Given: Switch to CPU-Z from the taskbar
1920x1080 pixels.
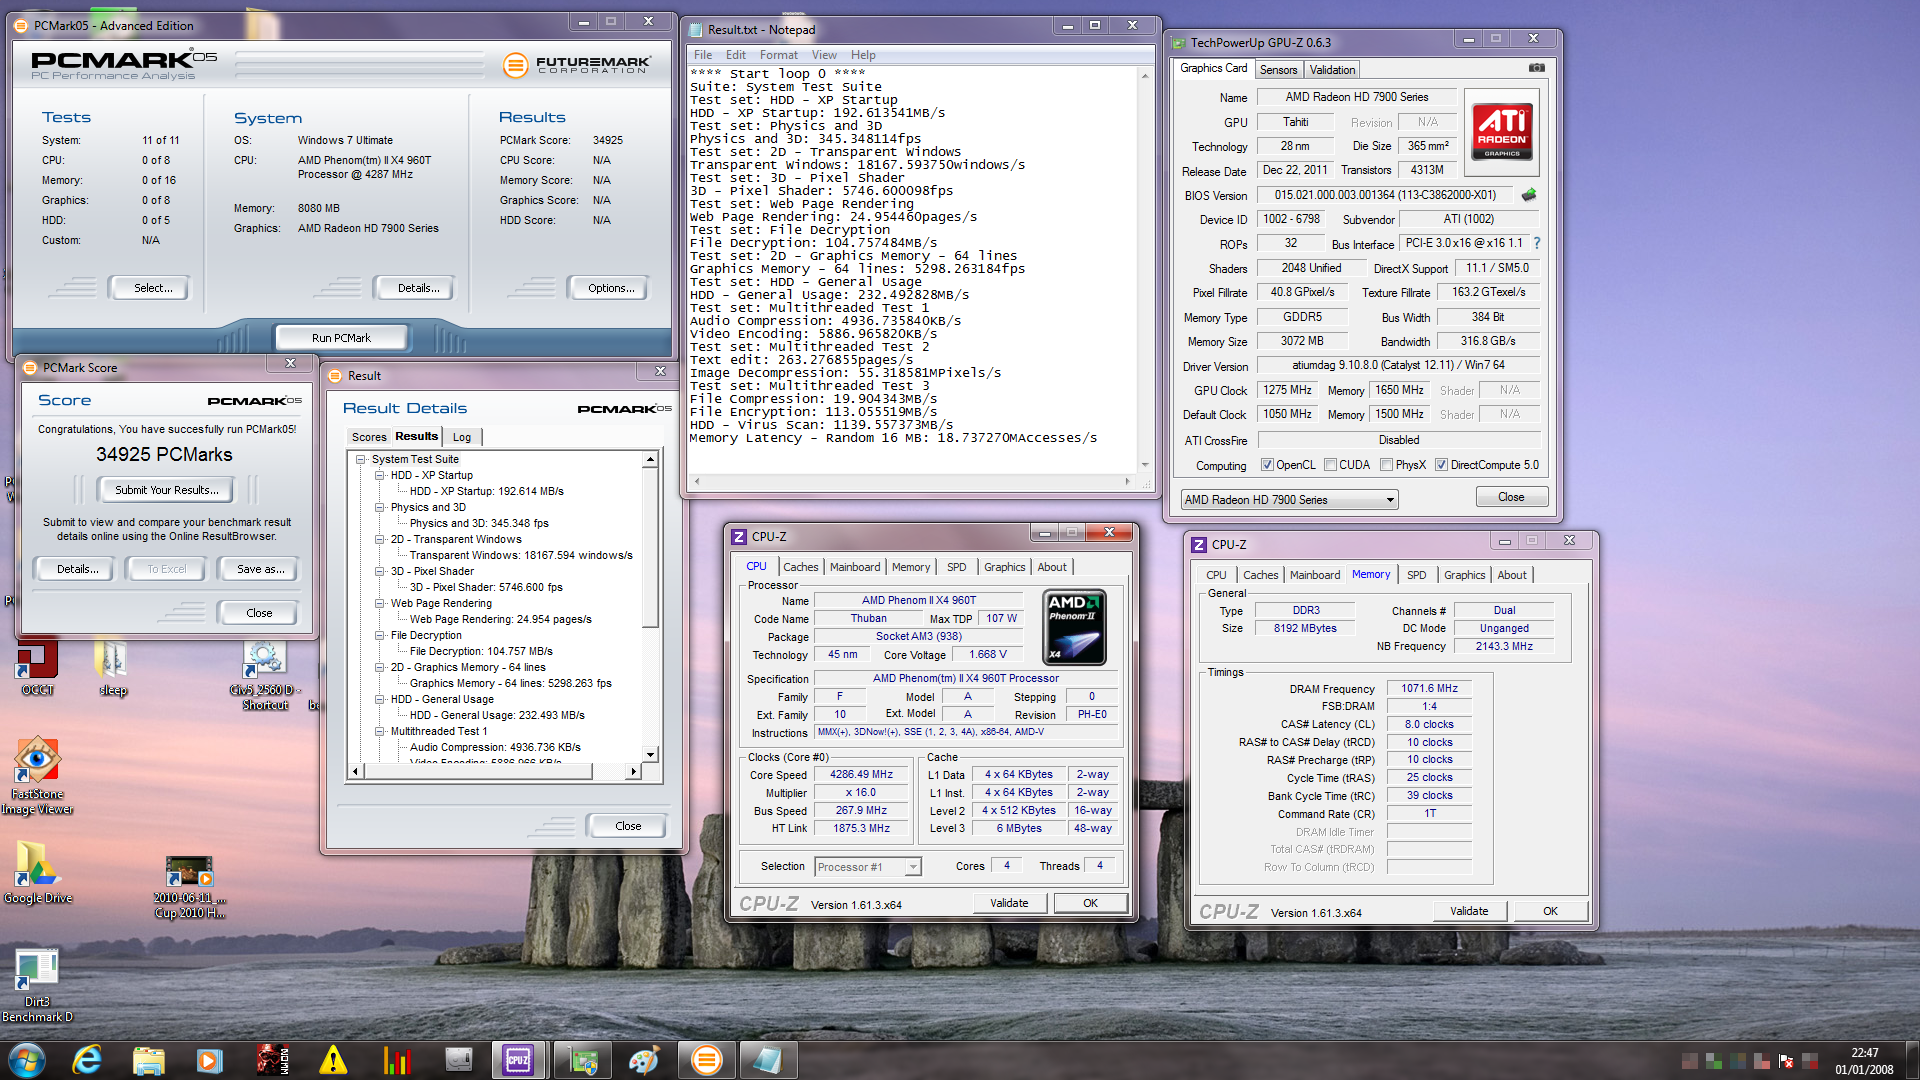Looking at the screenshot, I should pyautogui.click(x=518, y=1060).
